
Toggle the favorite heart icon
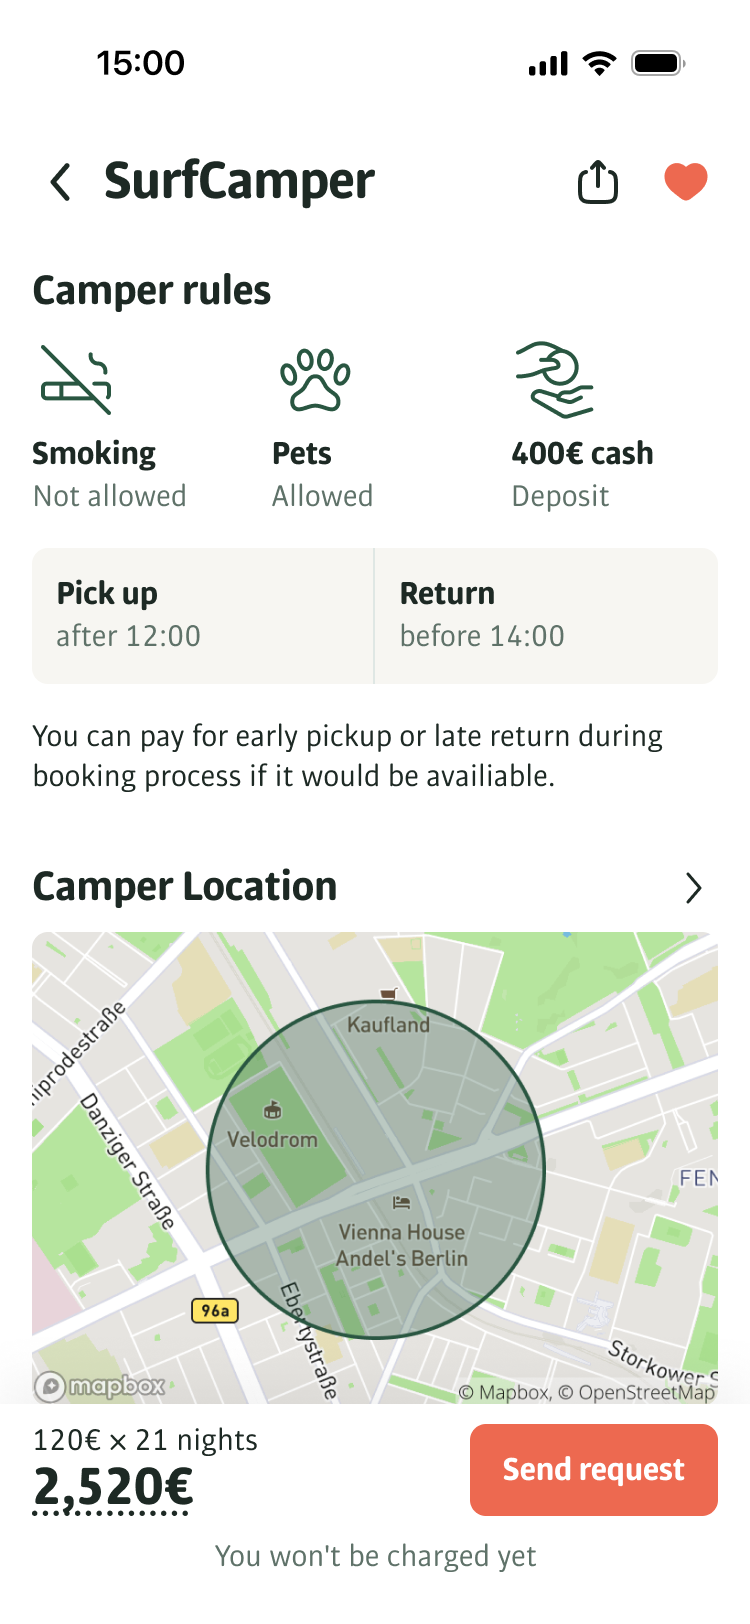click(x=686, y=182)
